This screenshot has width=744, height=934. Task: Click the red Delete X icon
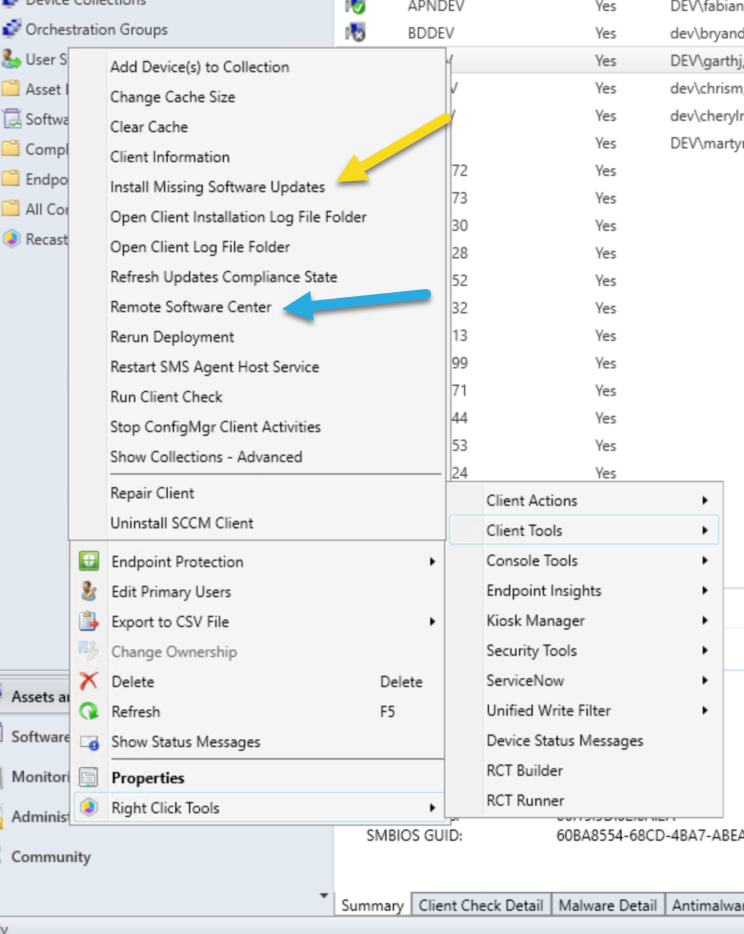89,682
